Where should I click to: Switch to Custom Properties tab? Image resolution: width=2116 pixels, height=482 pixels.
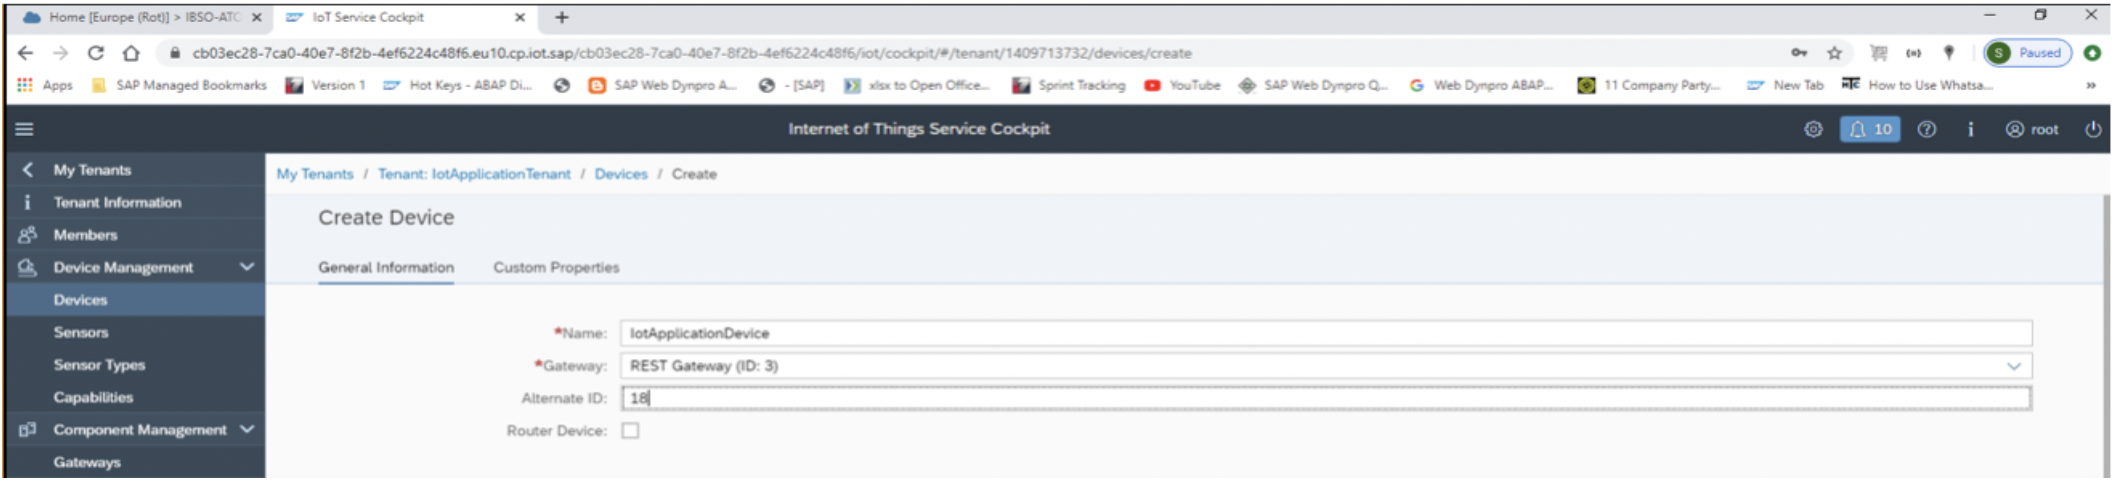tap(556, 267)
